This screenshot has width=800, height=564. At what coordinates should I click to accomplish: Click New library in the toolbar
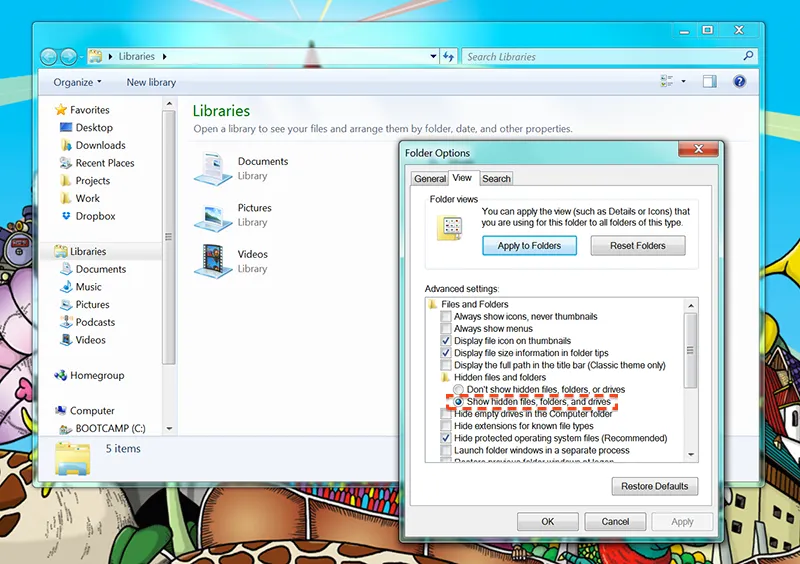click(151, 82)
